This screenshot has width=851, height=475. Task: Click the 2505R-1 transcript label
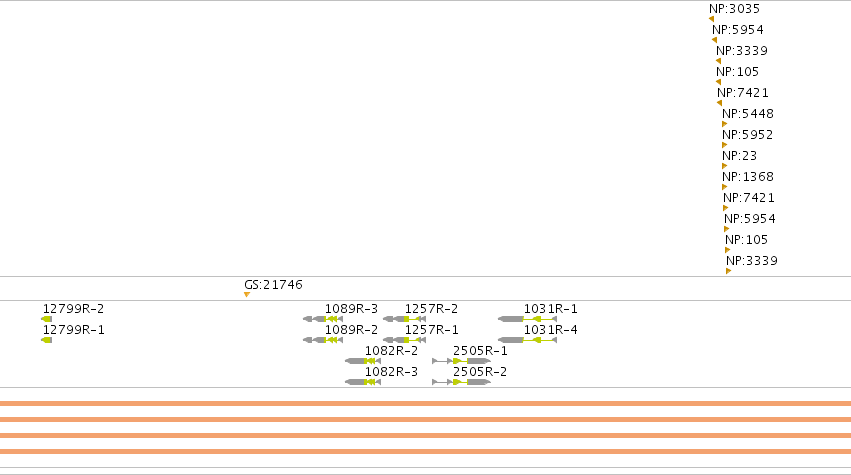point(480,351)
